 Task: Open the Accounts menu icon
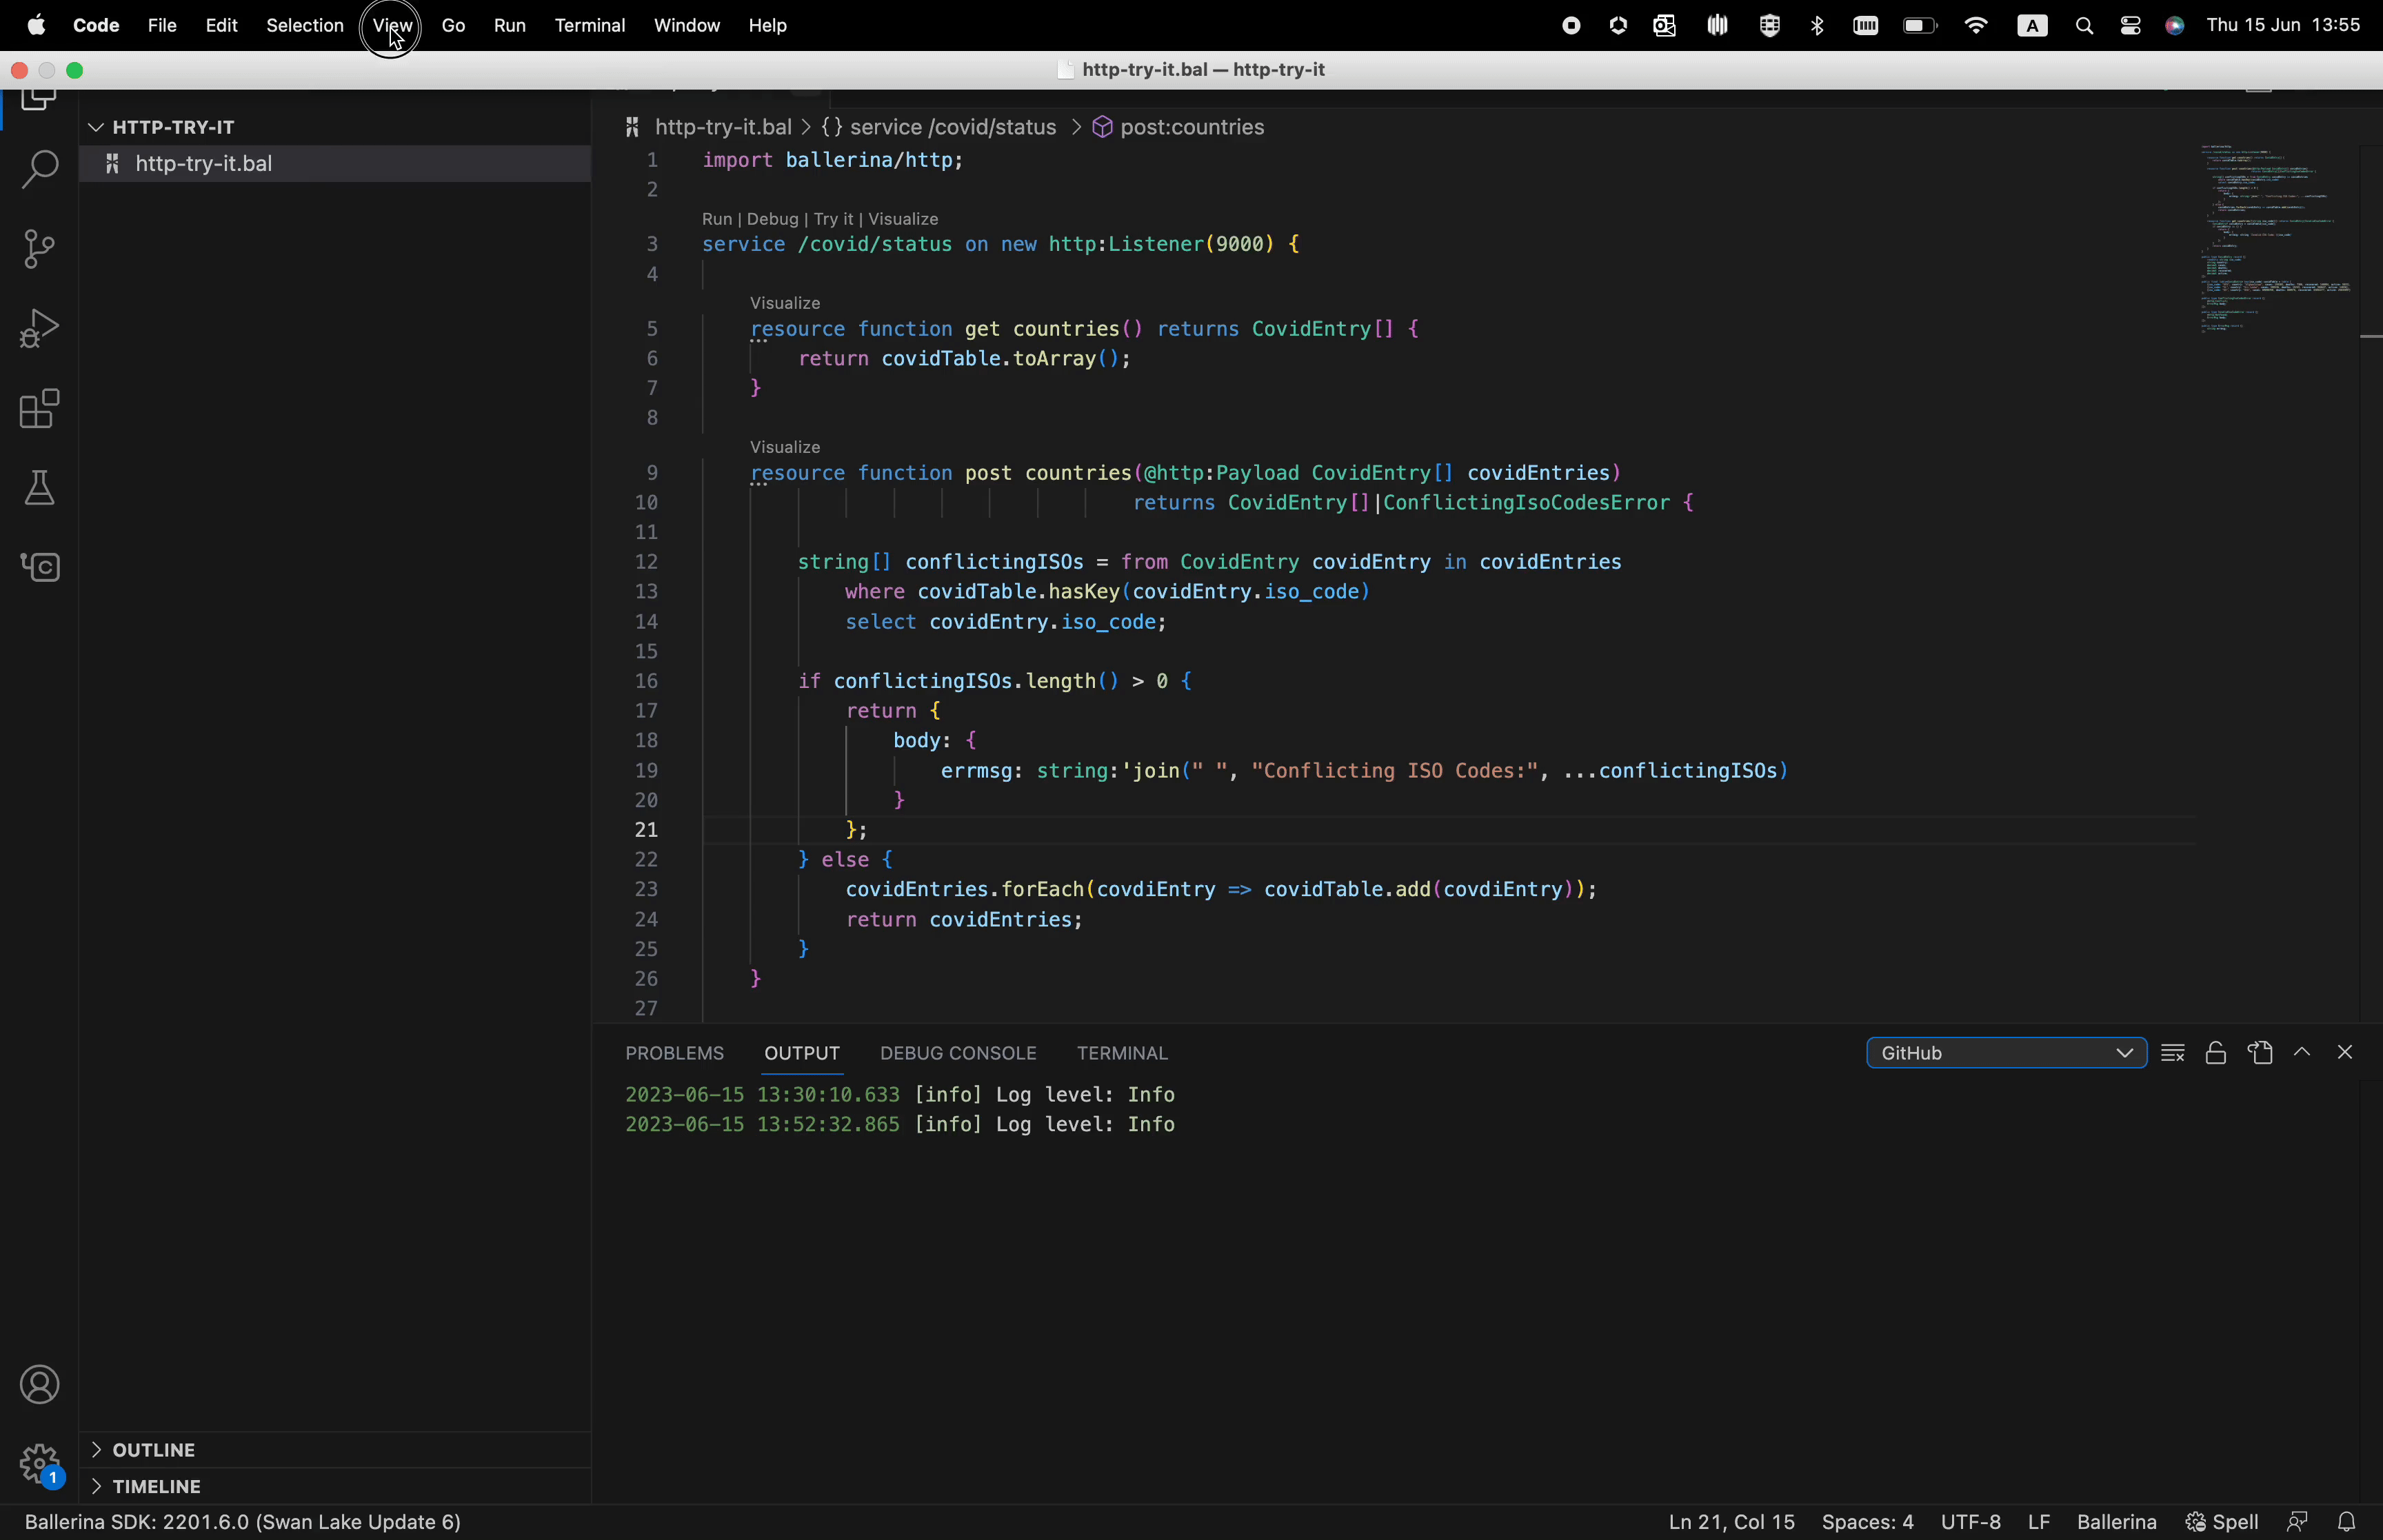click(39, 1386)
